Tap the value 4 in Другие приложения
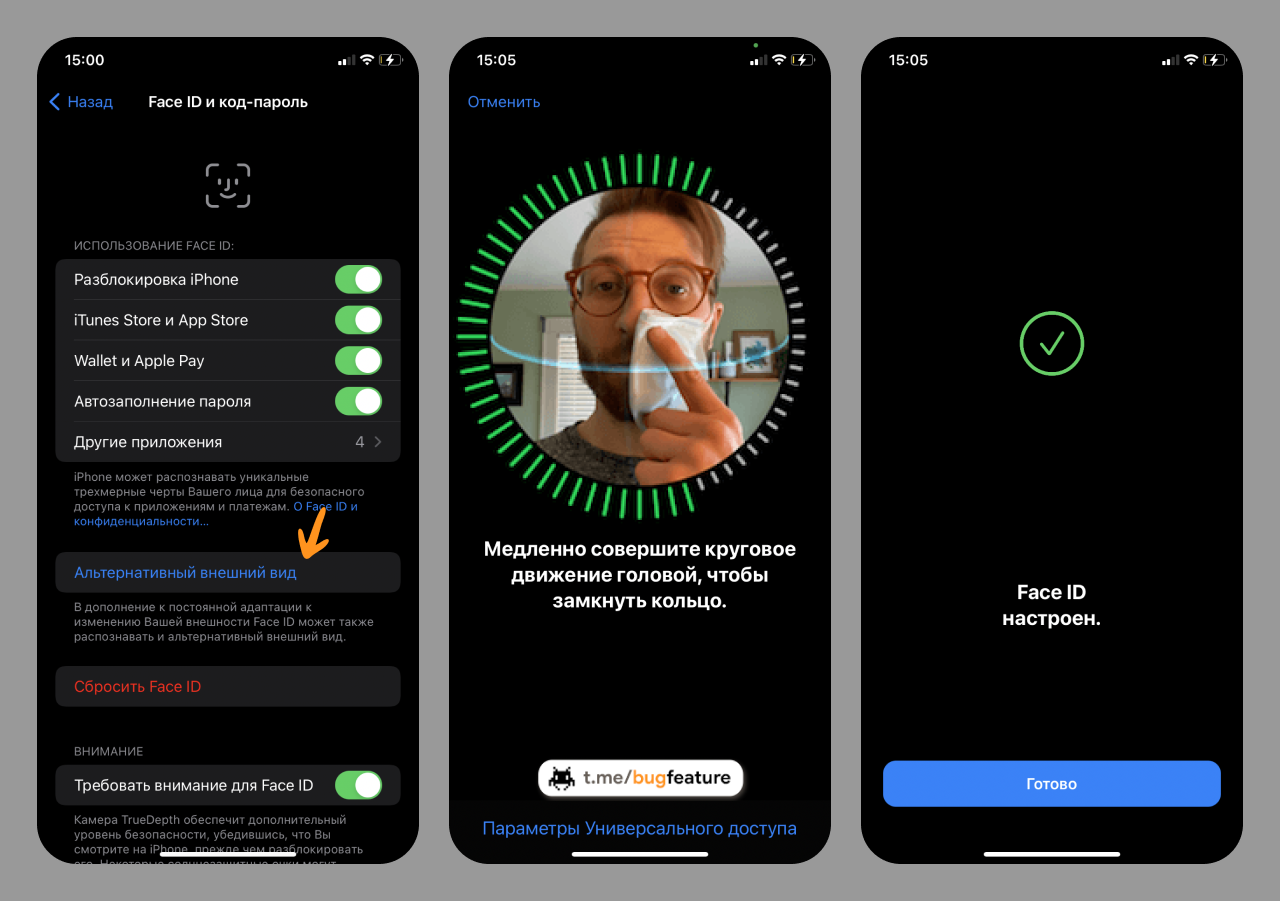This screenshot has height=901, width=1280. (360, 441)
